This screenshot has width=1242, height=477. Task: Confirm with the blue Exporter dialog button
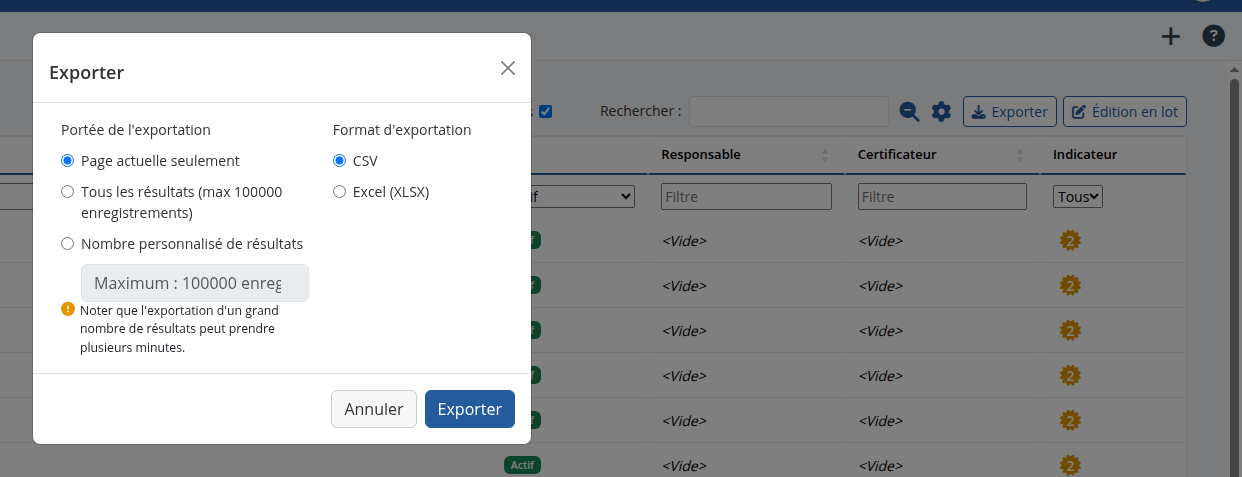click(x=470, y=409)
